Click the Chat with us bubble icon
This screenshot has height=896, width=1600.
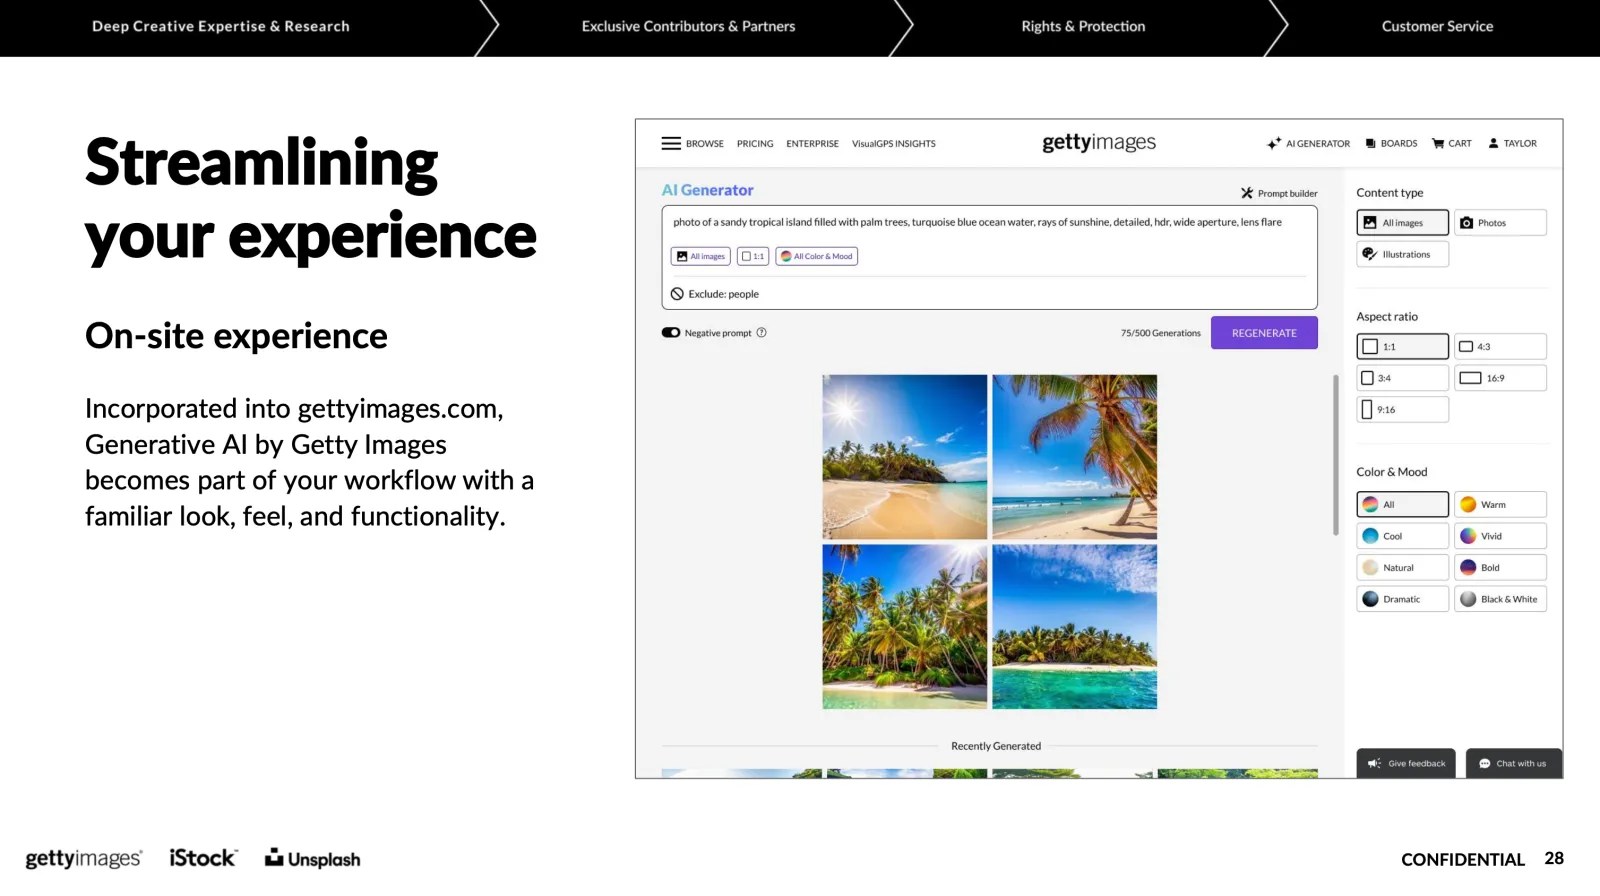1484,764
